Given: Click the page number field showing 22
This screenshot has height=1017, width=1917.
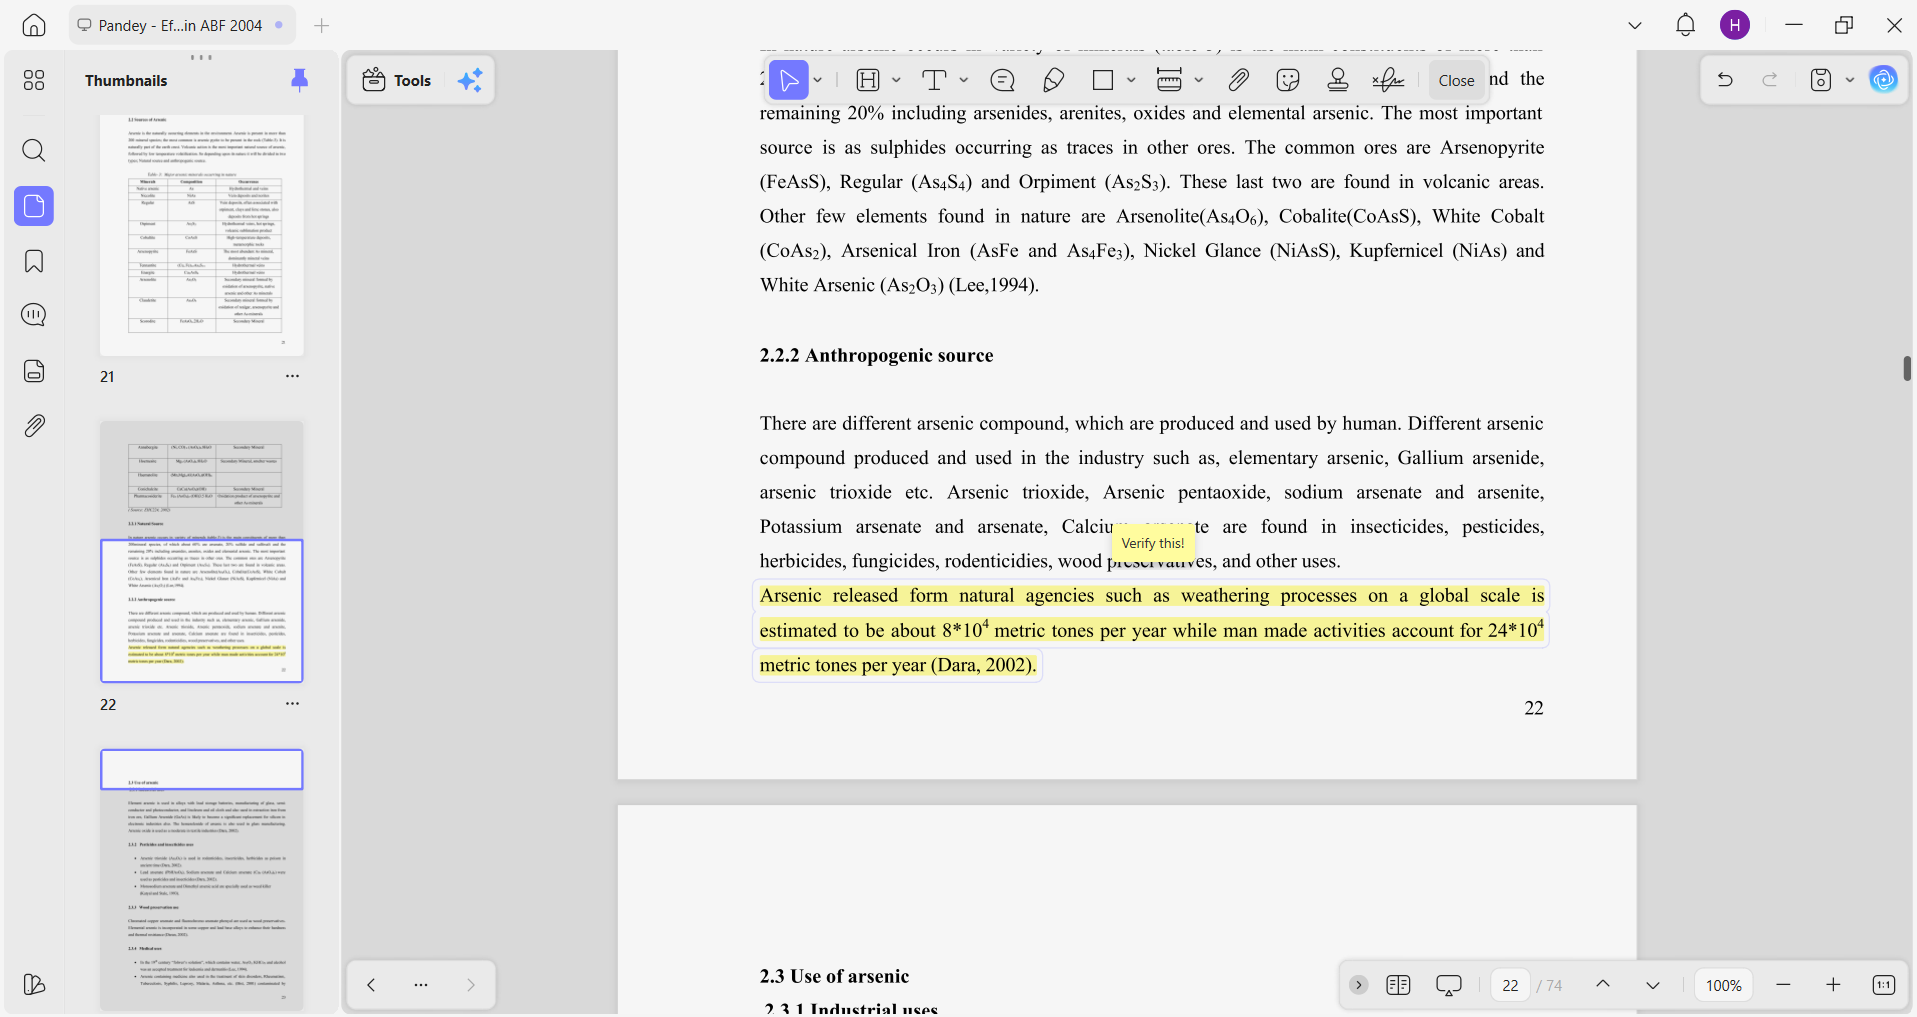Looking at the screenshot, I should pyautogui.click(x=1510, y=985).
